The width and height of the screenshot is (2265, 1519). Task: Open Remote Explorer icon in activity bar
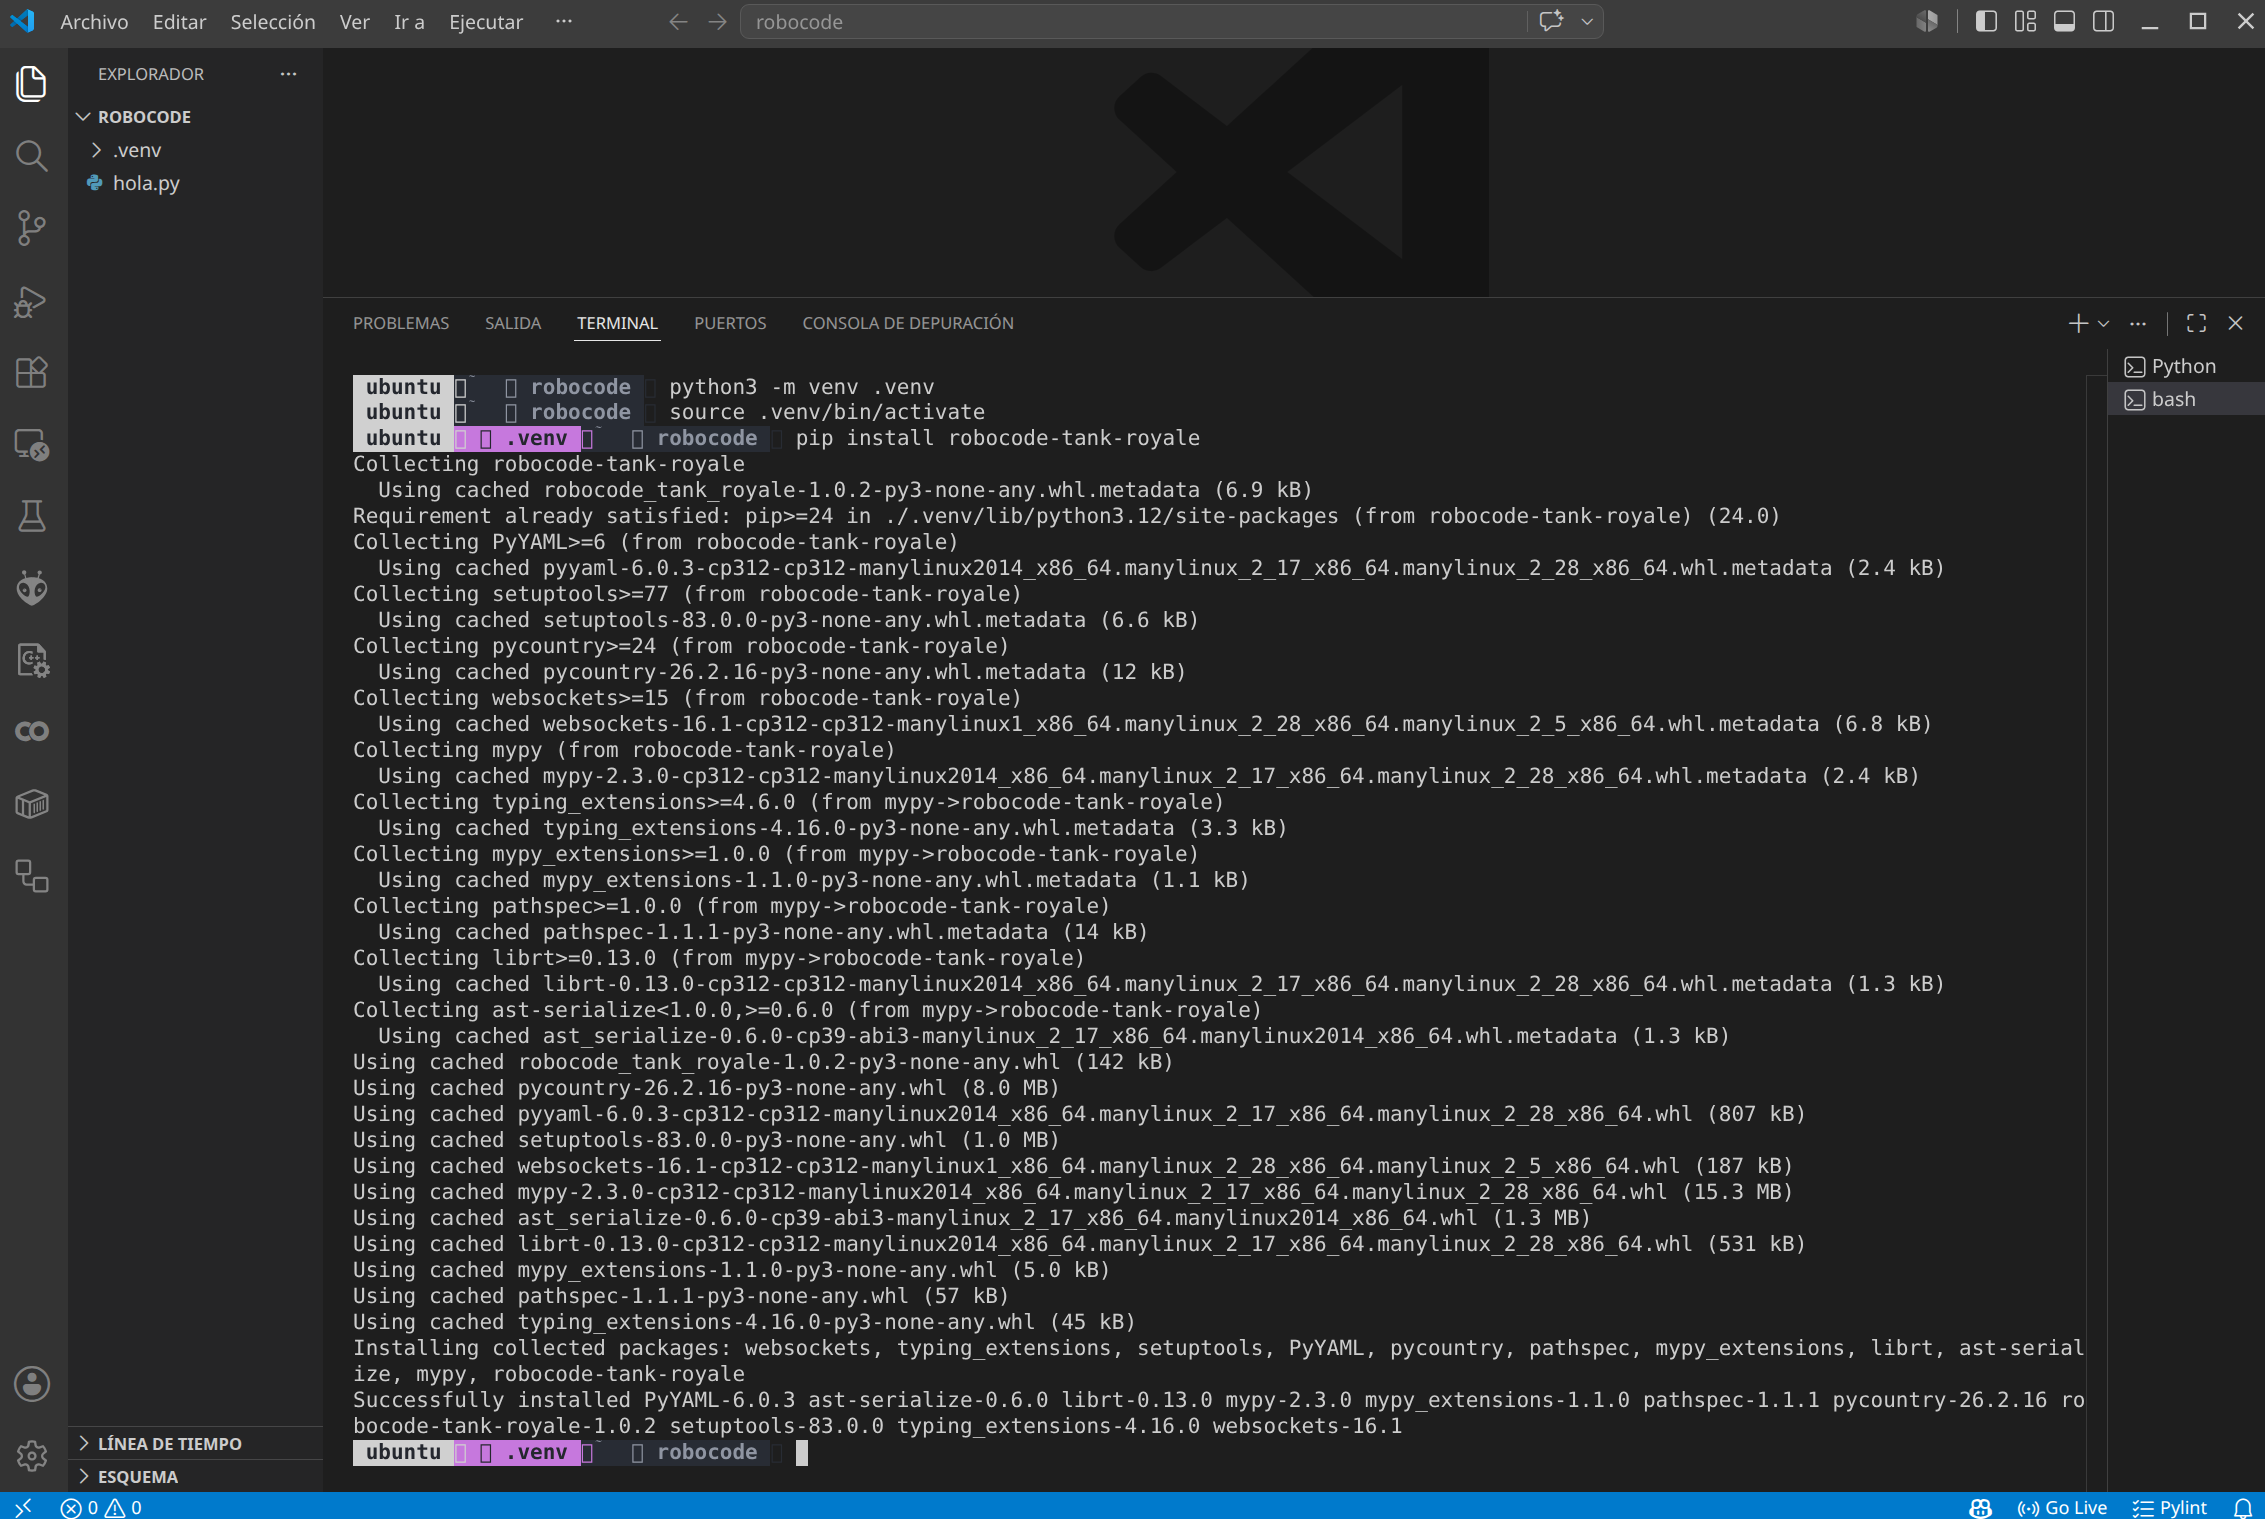[x=32, y=445]
